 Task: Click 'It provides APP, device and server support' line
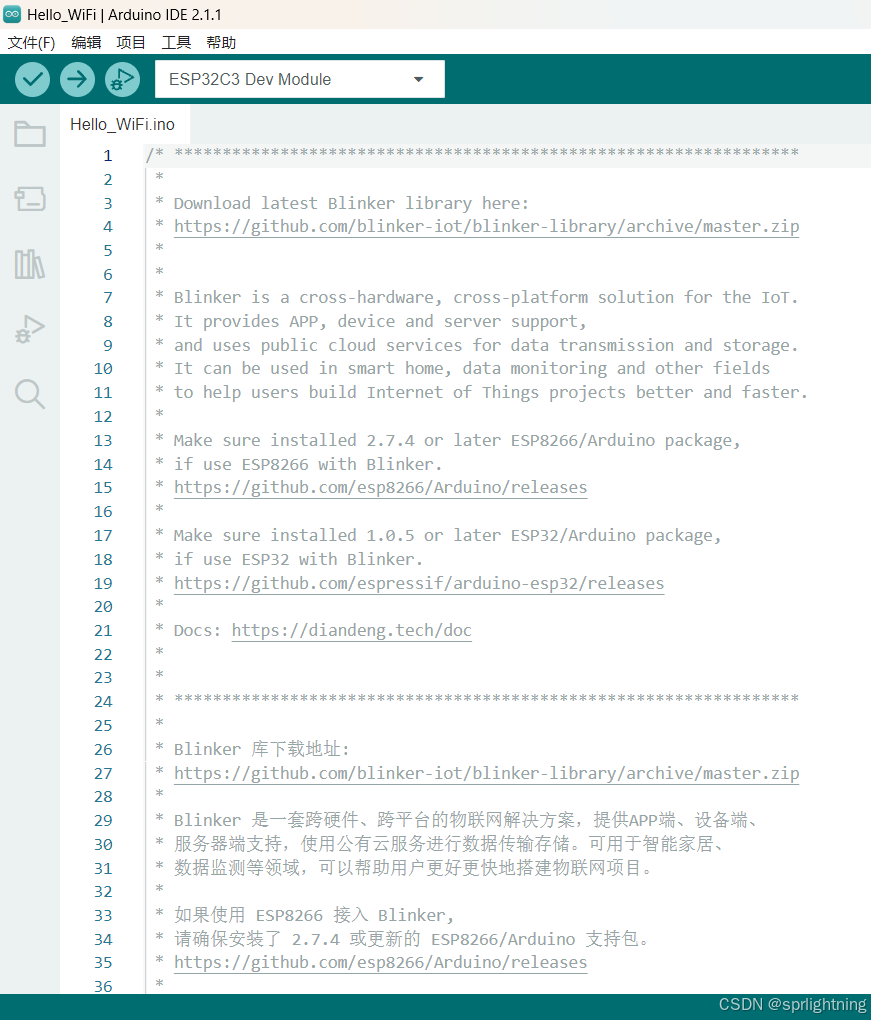click(380, 321)
